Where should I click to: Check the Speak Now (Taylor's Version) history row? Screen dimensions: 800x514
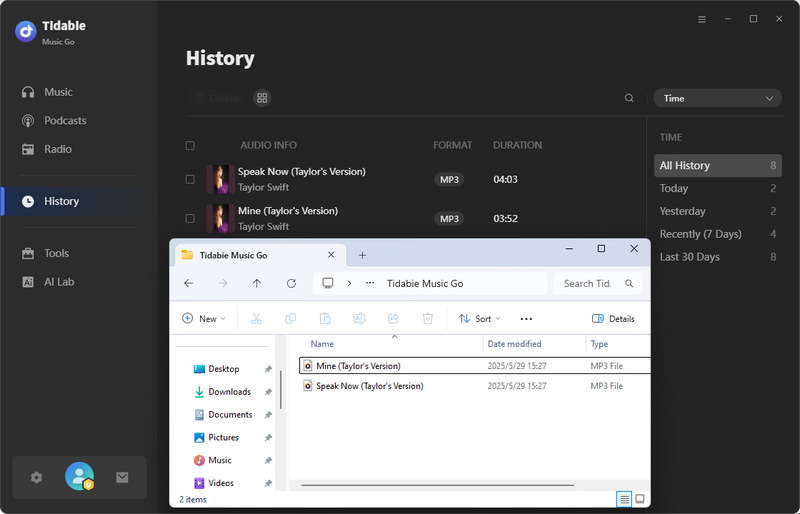(190, 180)
